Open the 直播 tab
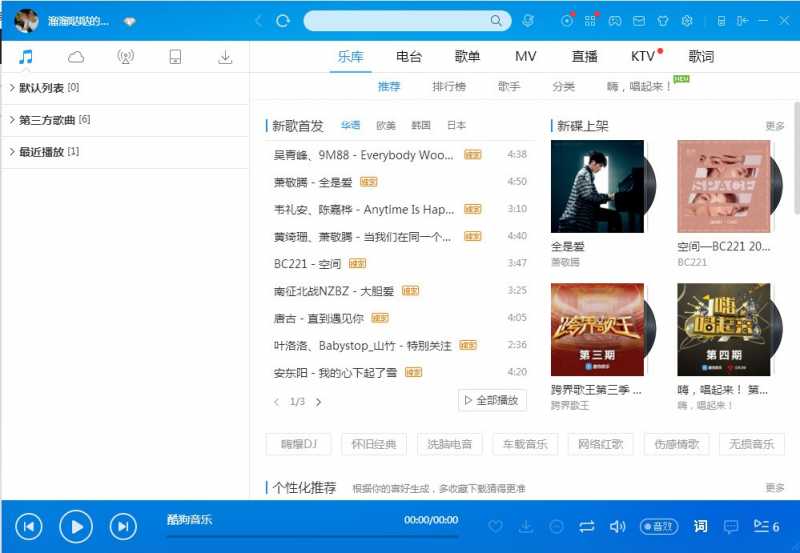 click(584, 56)
